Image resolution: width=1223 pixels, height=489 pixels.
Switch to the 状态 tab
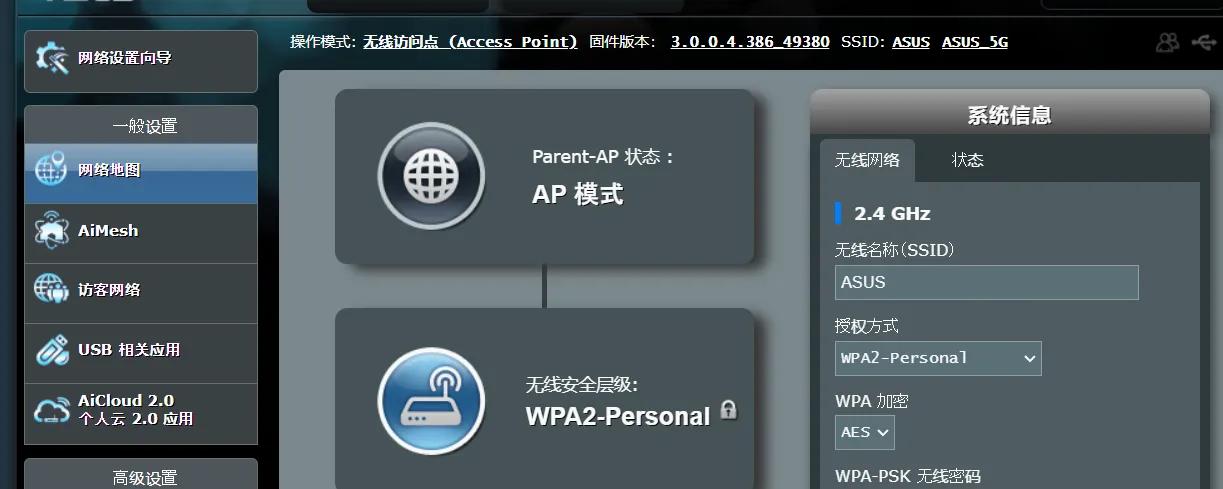tap(967, 160)
